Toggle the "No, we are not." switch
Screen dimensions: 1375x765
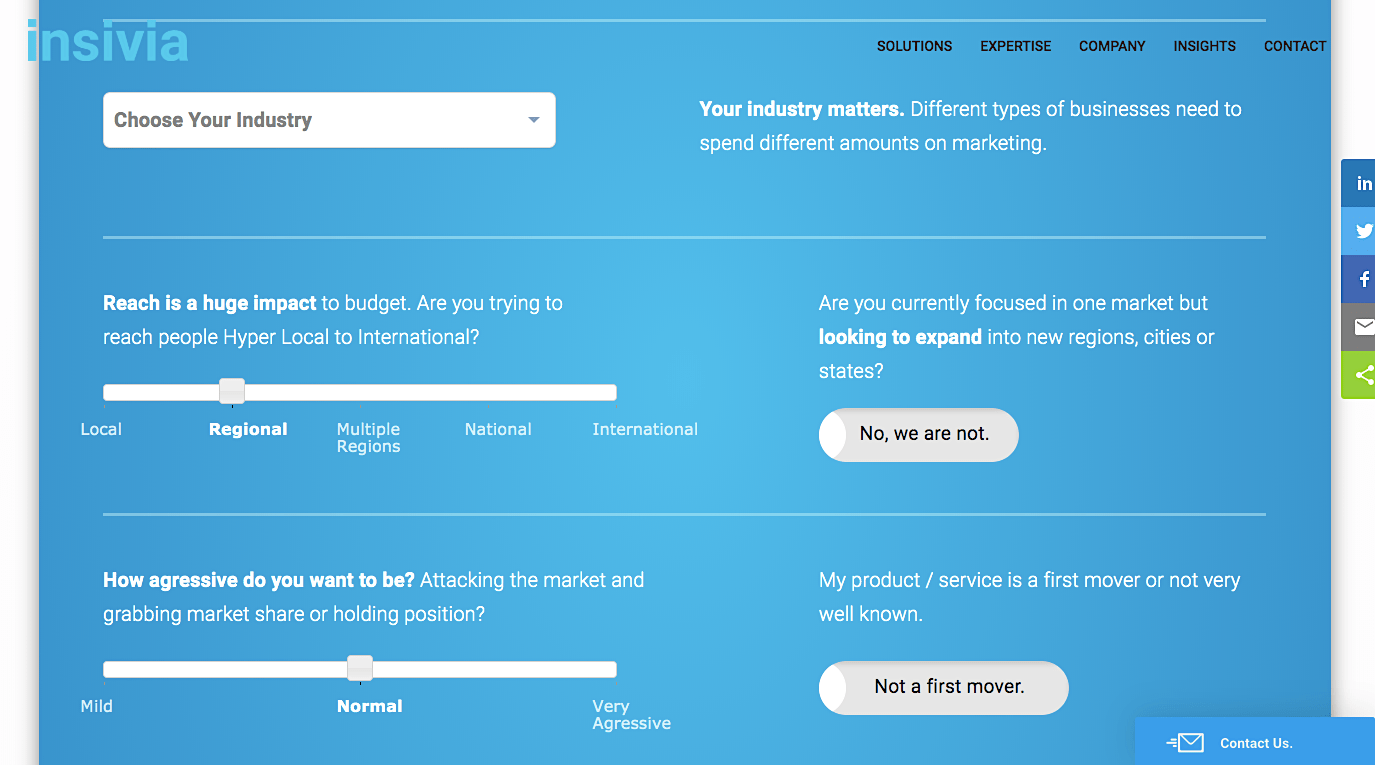[x=918, y=435]
